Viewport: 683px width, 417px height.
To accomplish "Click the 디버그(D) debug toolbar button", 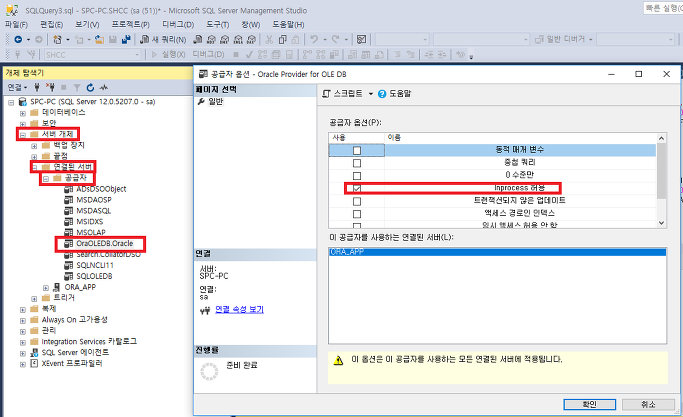I will point(209,54).
